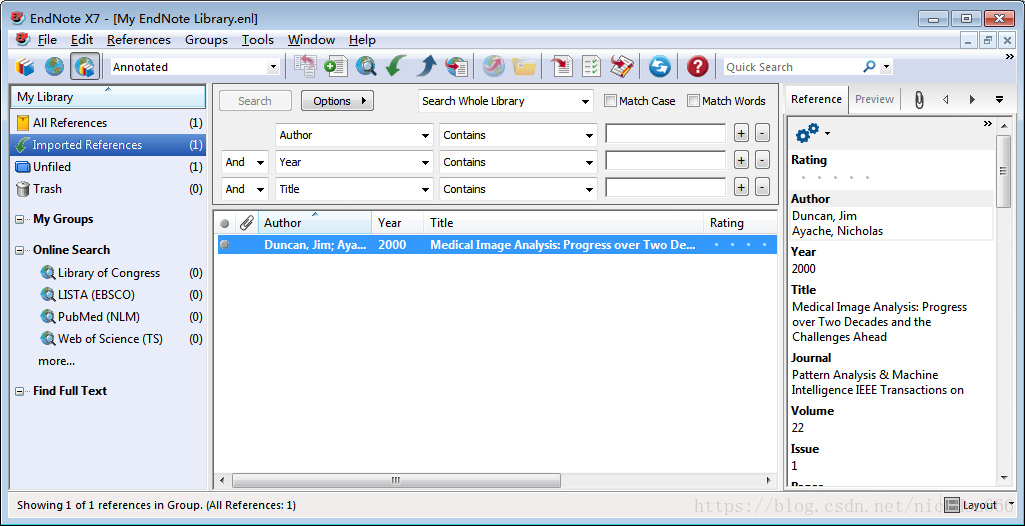This screenshot has width=1025, height=526.
Task: Open the References menu
Action: pos(139,40)
